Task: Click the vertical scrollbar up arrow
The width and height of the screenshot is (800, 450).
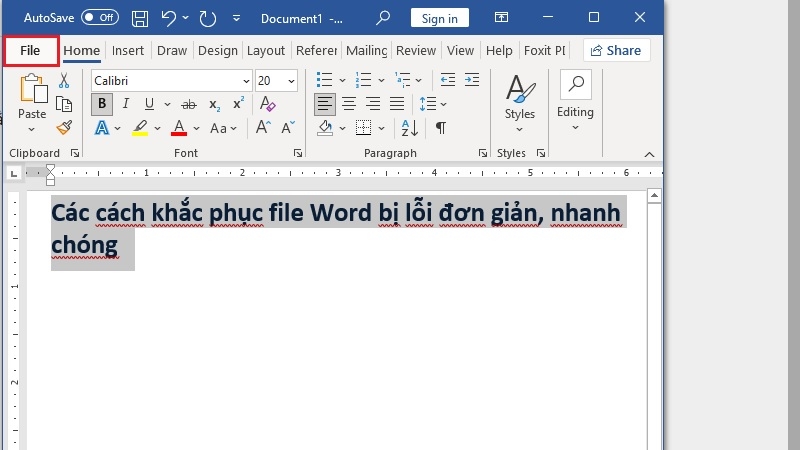Action: [x=655, y=195]
